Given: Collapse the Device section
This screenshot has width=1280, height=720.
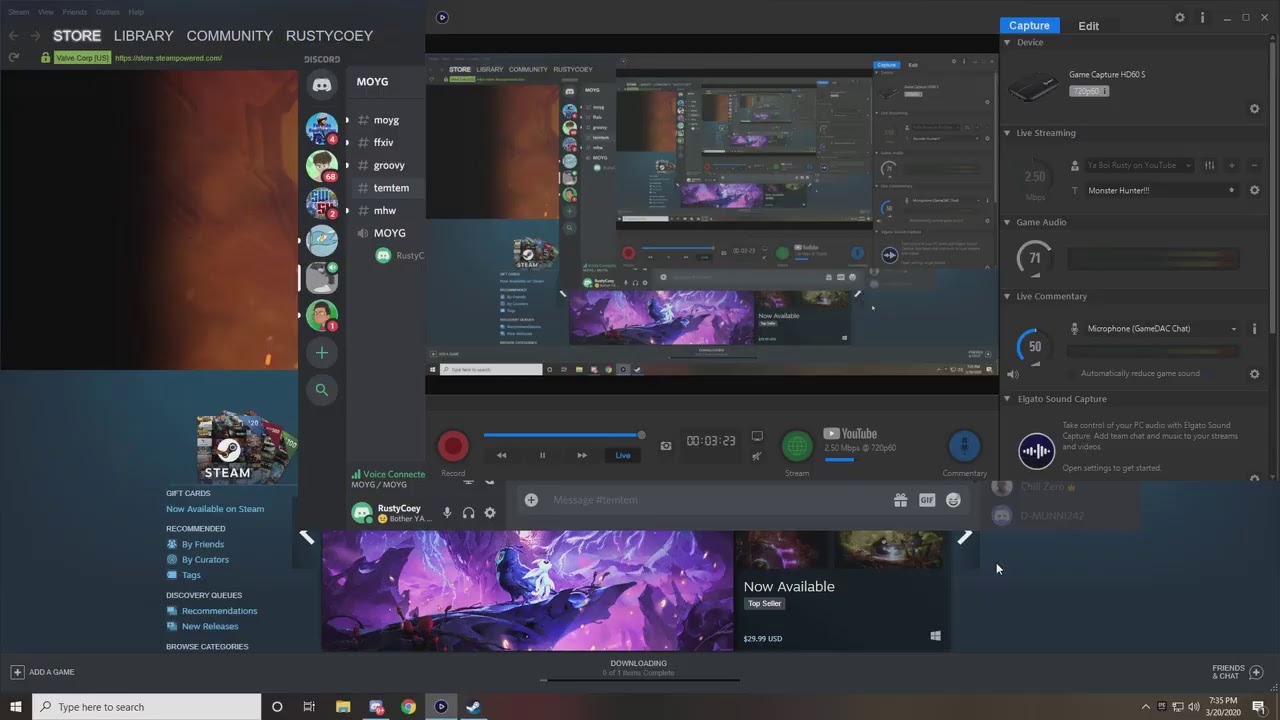Looking at the screenshot, I should coord(1007,43).
